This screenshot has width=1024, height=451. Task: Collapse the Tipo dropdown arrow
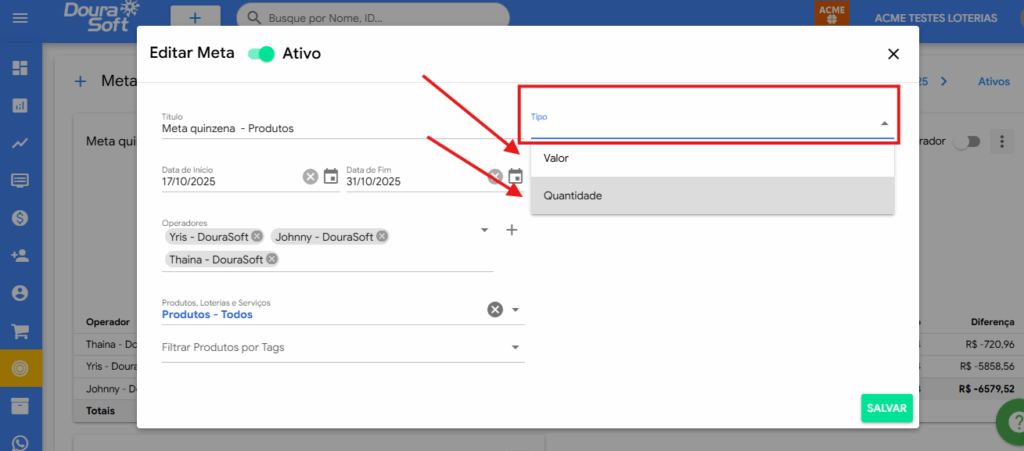(x=884, y=124)
